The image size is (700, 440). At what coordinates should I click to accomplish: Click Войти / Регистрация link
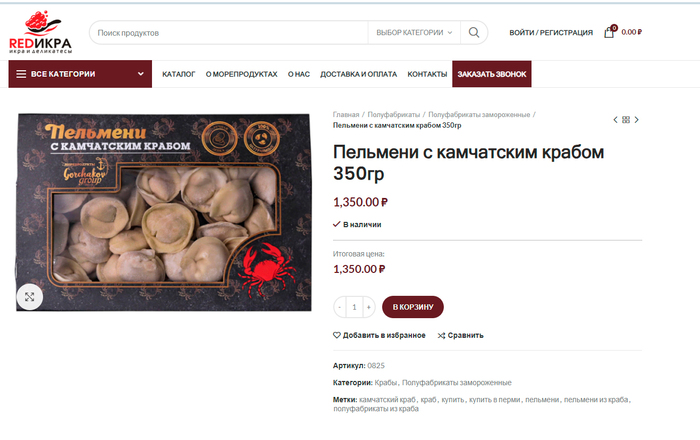click(x=551, y=33)
